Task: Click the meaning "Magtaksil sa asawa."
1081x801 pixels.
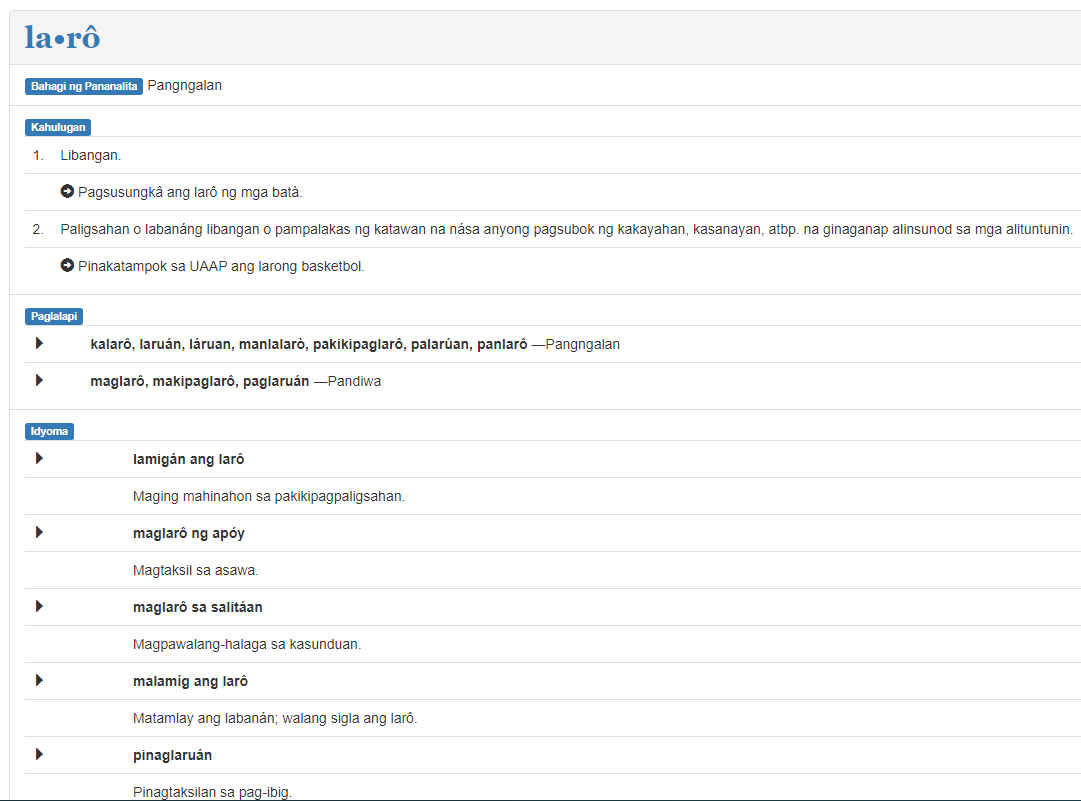Action: tap(195, 570)
